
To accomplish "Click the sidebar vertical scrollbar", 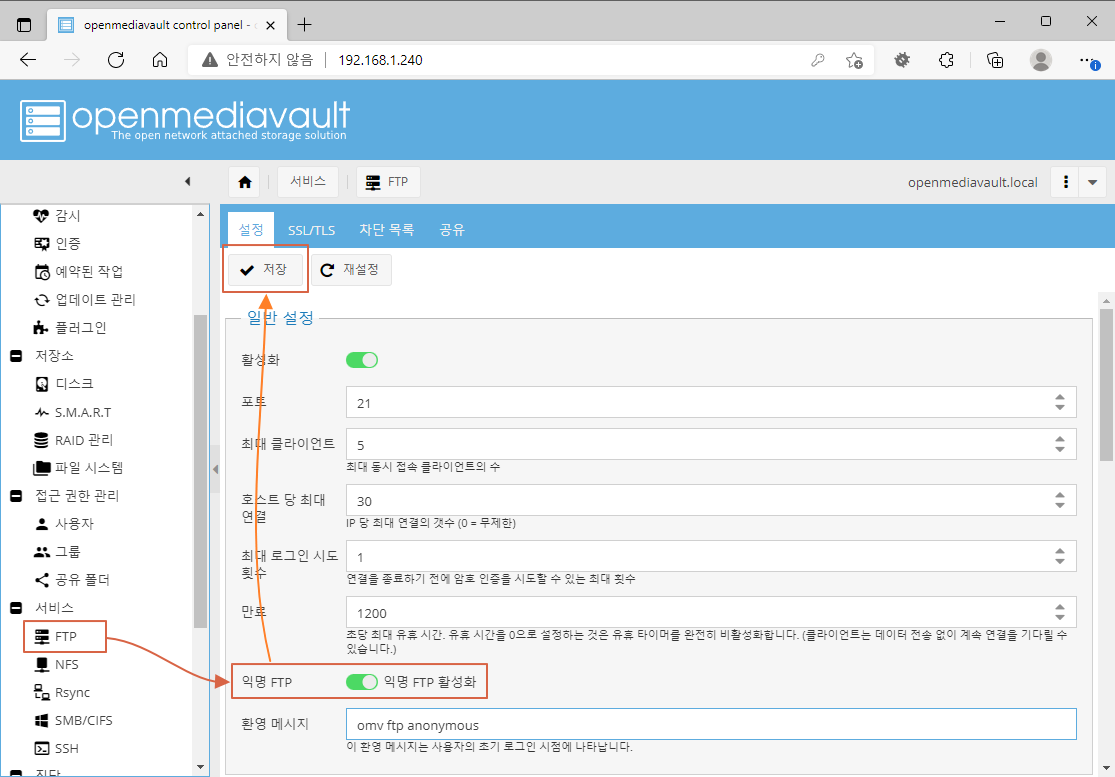I will click(201, 471).
